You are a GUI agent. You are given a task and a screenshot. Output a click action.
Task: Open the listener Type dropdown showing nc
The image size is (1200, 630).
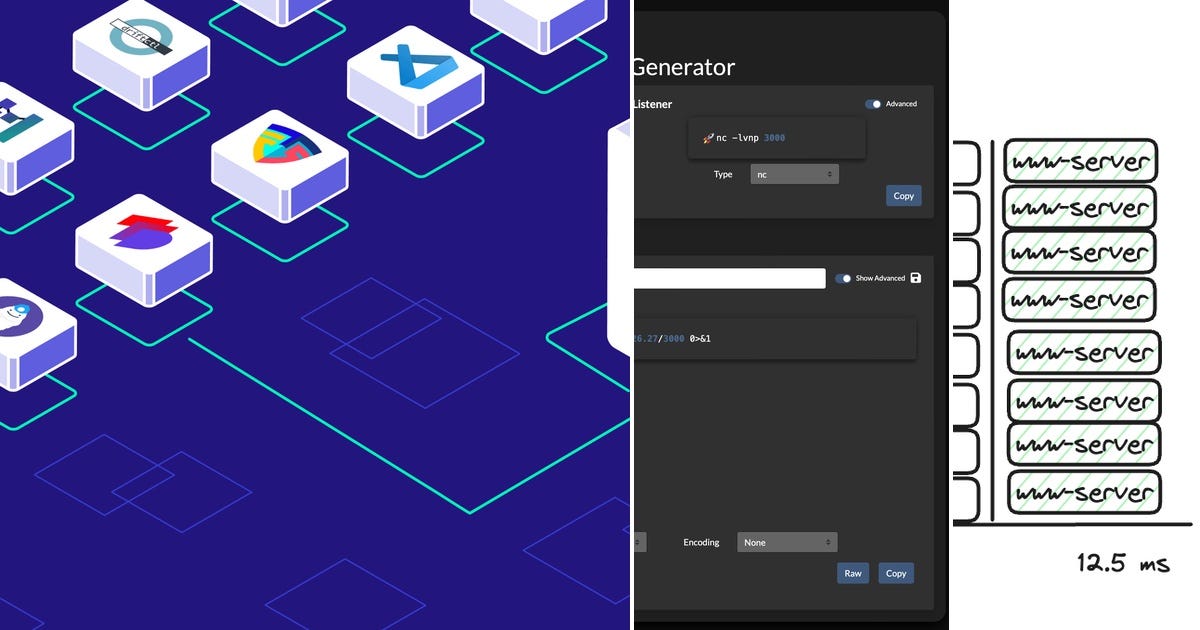click(x=793, y=173)
